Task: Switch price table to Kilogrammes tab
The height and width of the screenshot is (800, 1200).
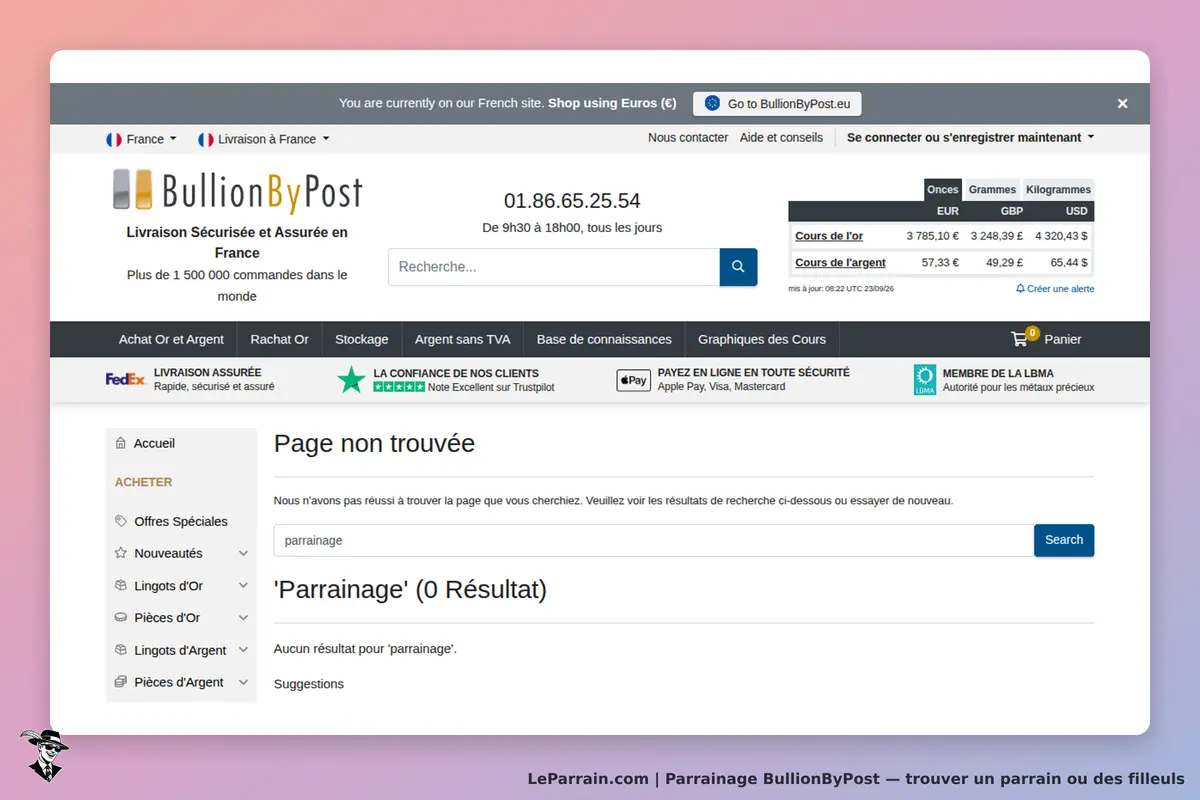Action: point(1059,190)
